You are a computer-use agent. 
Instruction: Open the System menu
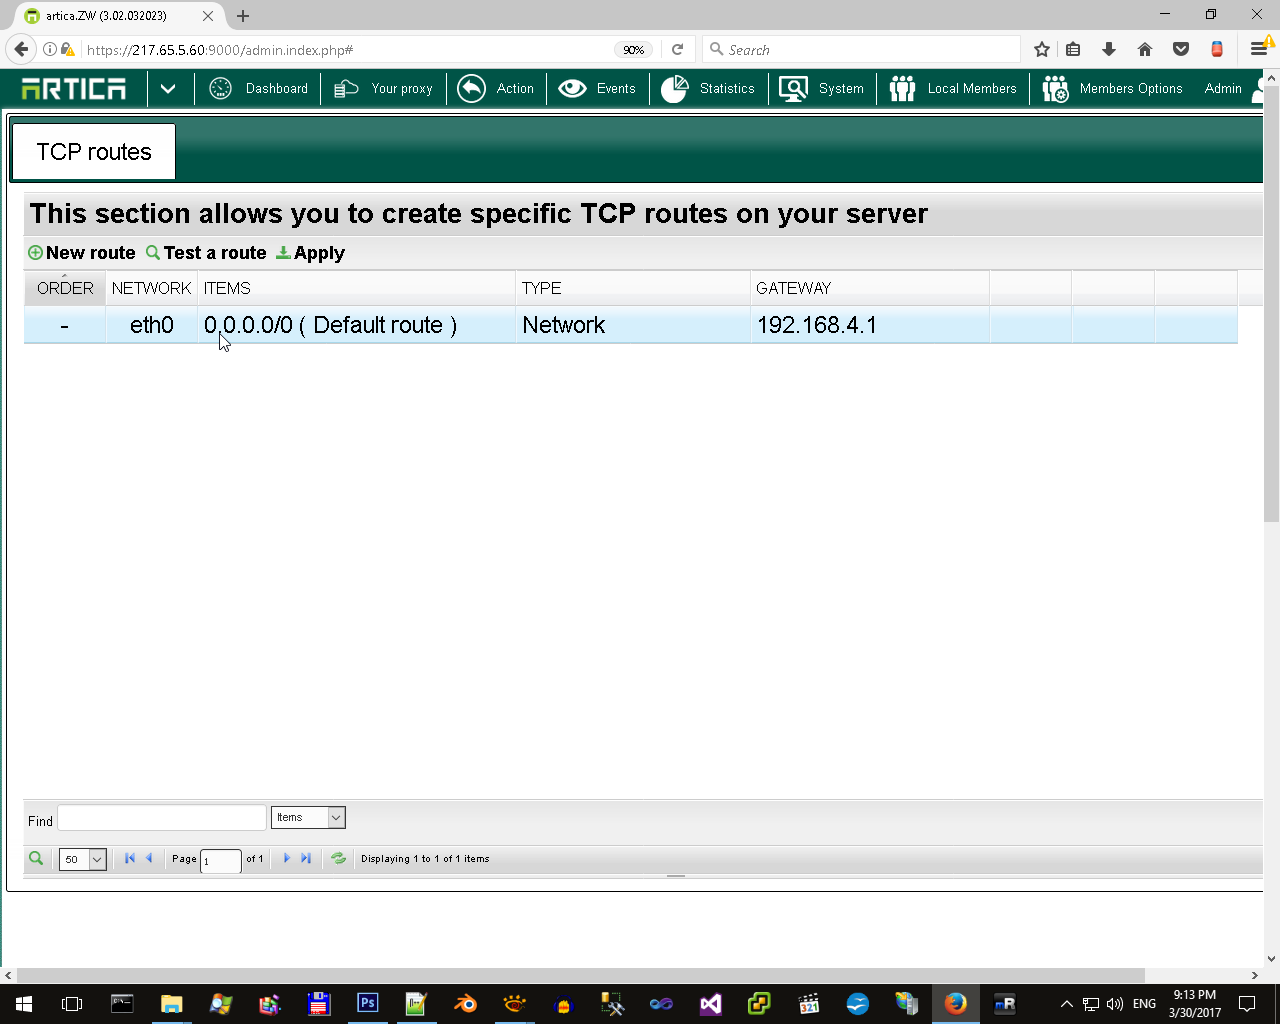click(x=821, y=88)
